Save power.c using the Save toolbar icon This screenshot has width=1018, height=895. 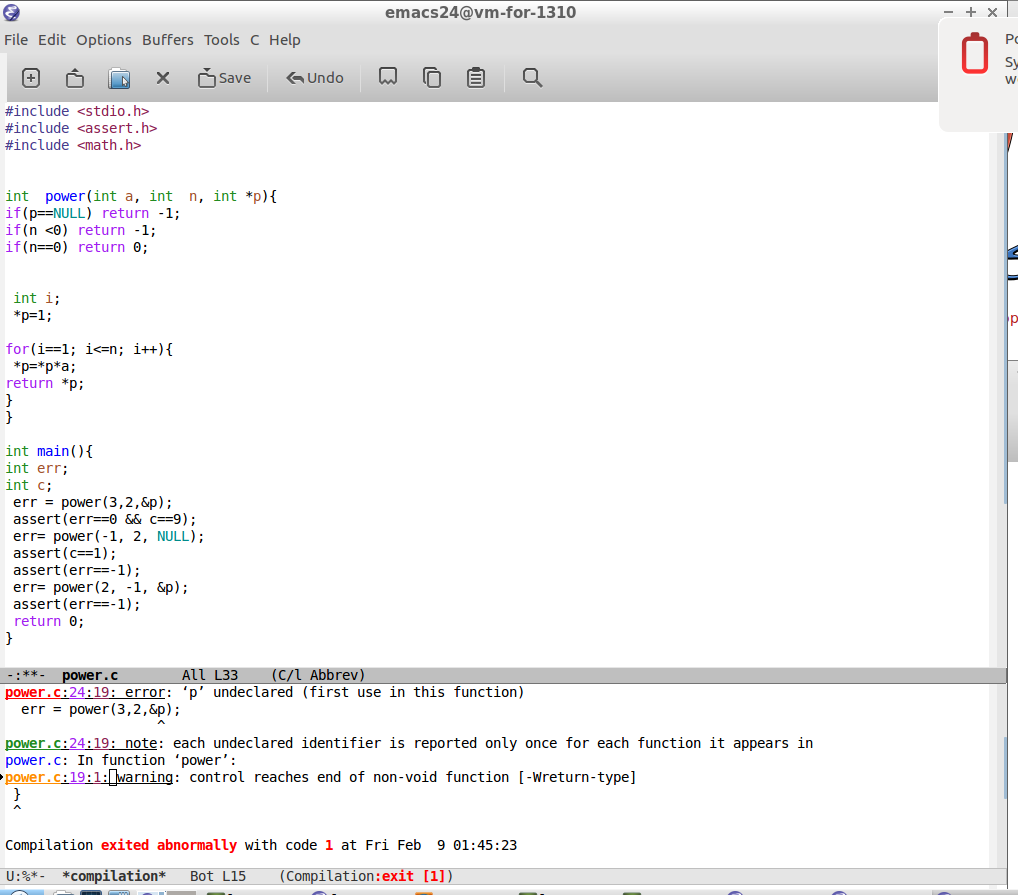[x=224, y=77]
